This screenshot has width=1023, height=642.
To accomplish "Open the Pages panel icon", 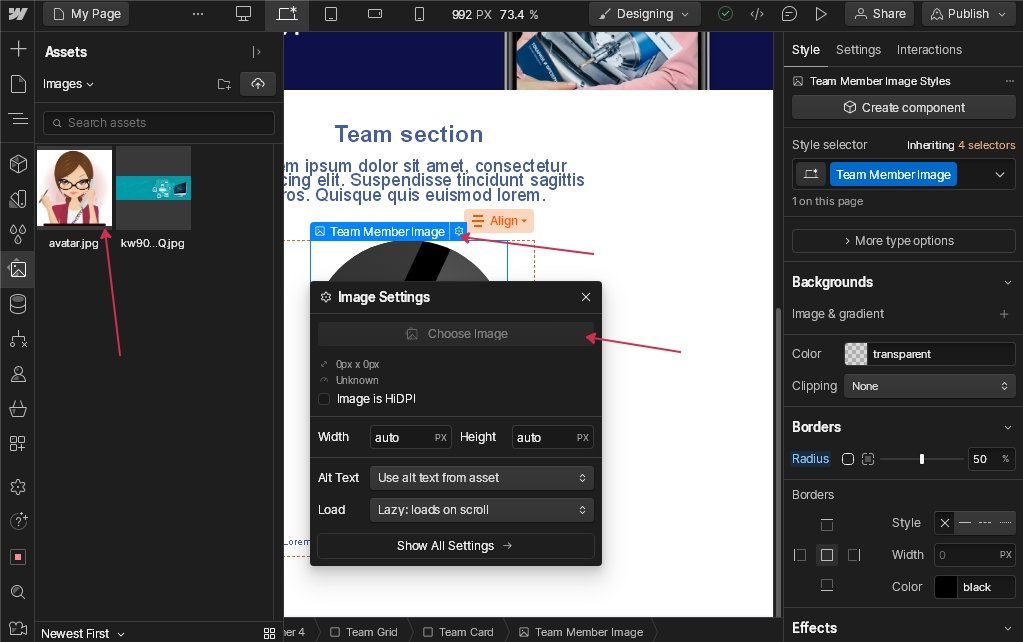I will point(17,84).
